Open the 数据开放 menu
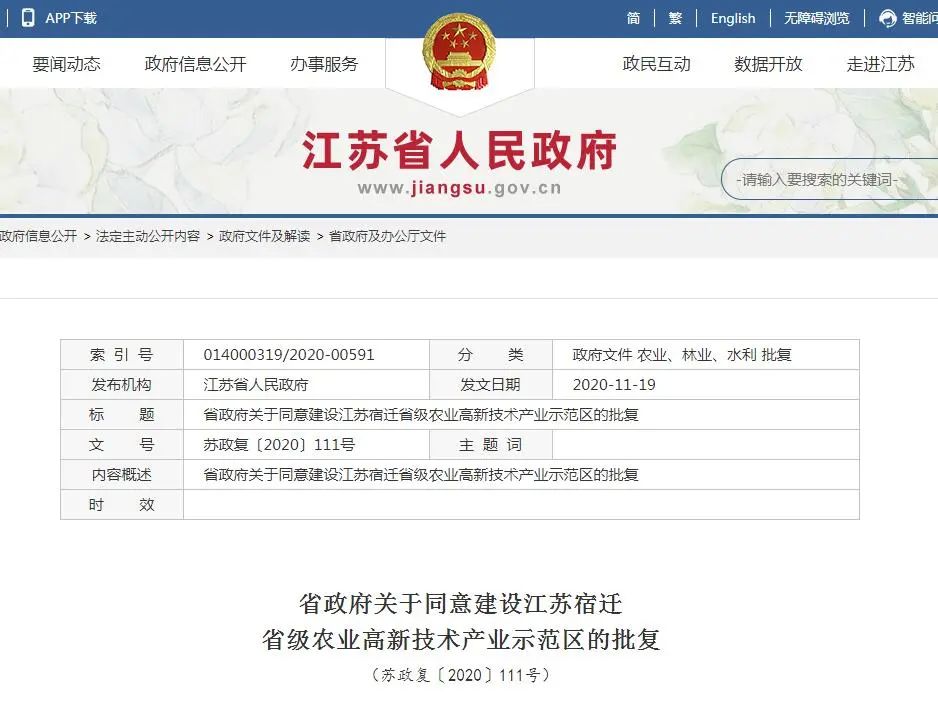 click(x=768, y=64)
